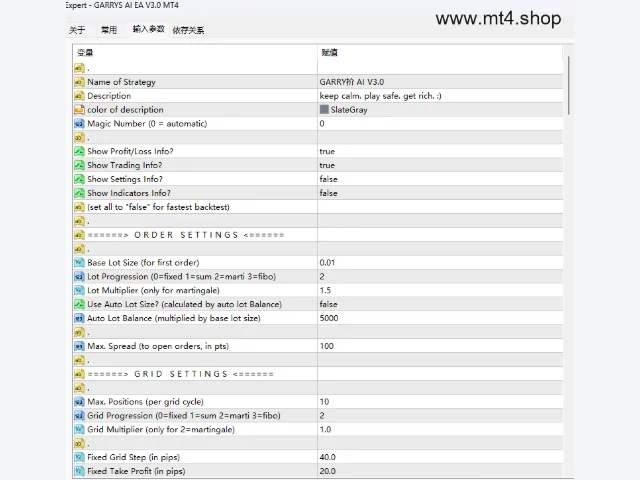Click the double icon beside Fixed Take Profit
Viewport: 640px width, 480px height.
(x=79, y=471)
